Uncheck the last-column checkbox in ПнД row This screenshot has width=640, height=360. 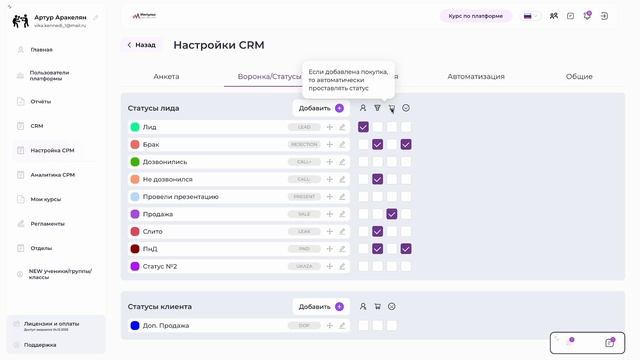click(406, 249)
